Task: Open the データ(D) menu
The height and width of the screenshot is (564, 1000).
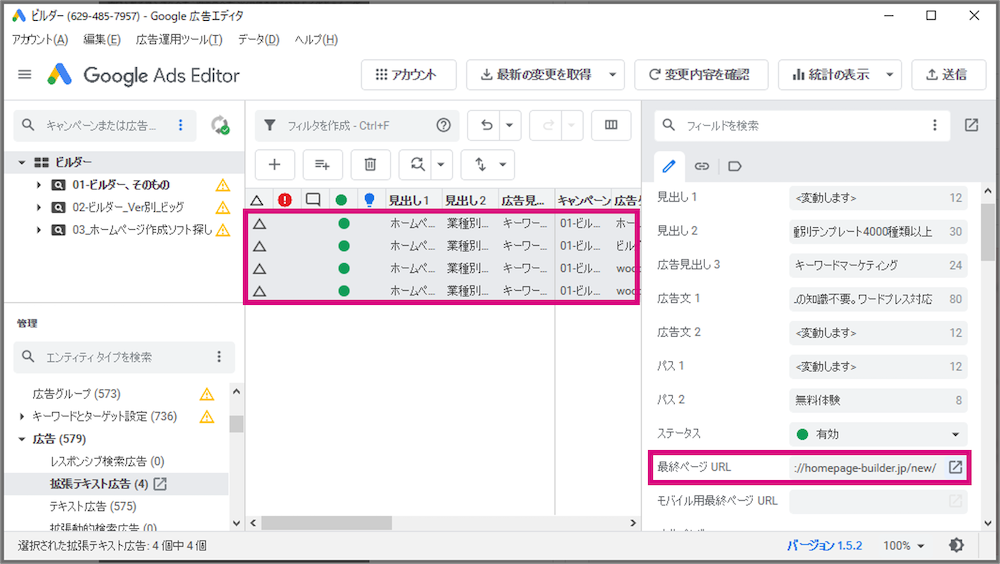Action: tap(259, 40)
